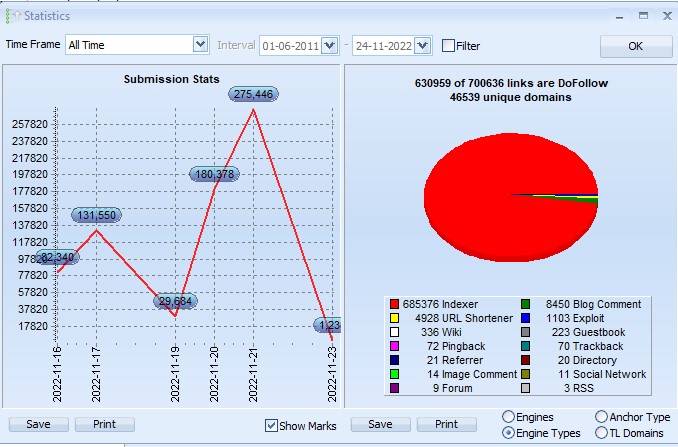Expand the 01-06-2011 start date picker
The image size is (678, 447).
pos(329,45)
